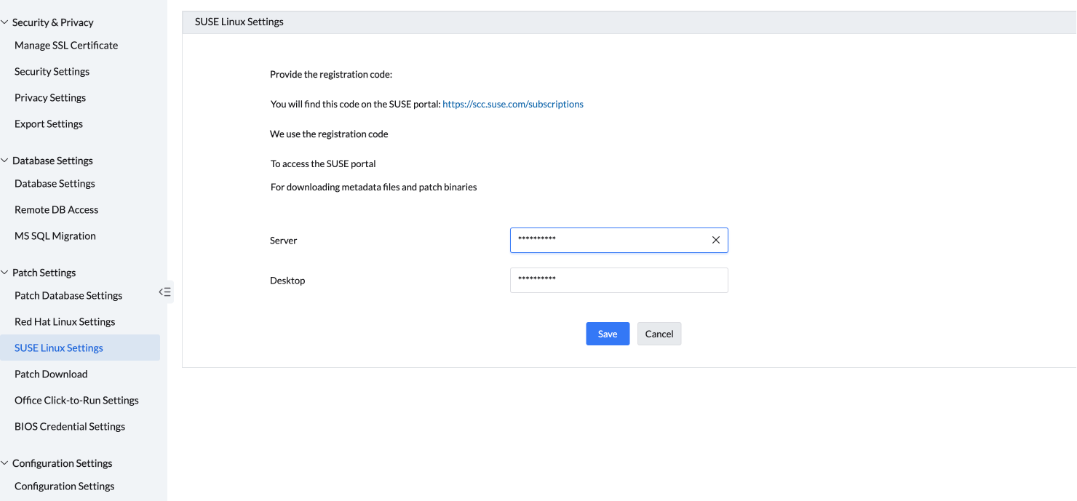The width and height of the screenshot is (1077, 501).
Task: Open Patch Database Settings
Action: click(x=68, y=296)
